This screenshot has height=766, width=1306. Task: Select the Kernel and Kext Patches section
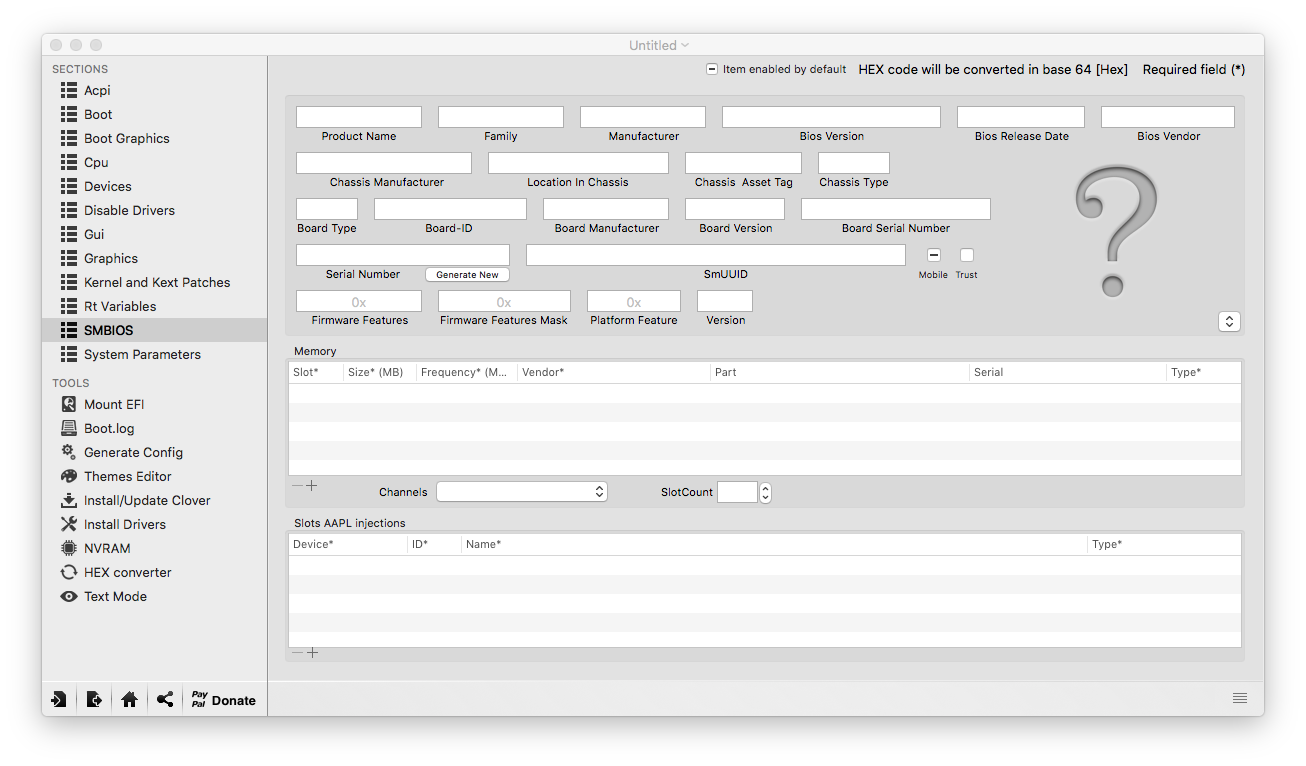coord(156,282)
